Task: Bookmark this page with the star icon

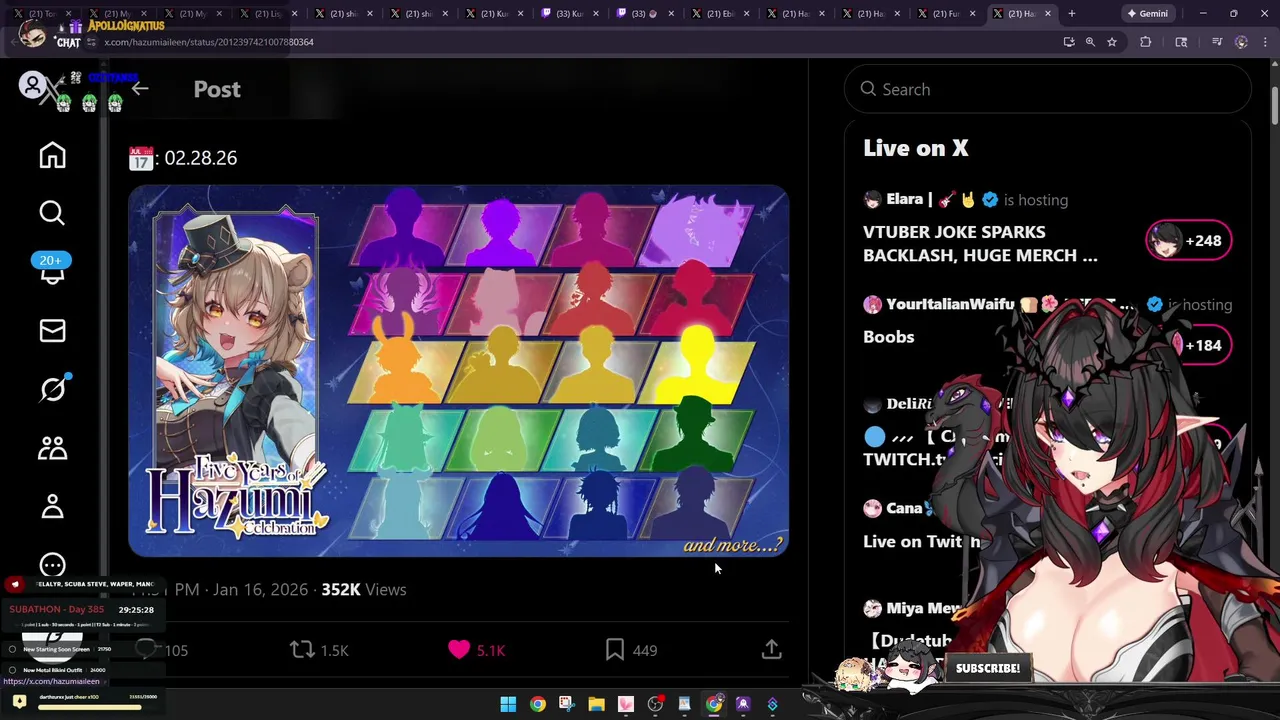Action: click(1111, 42)
